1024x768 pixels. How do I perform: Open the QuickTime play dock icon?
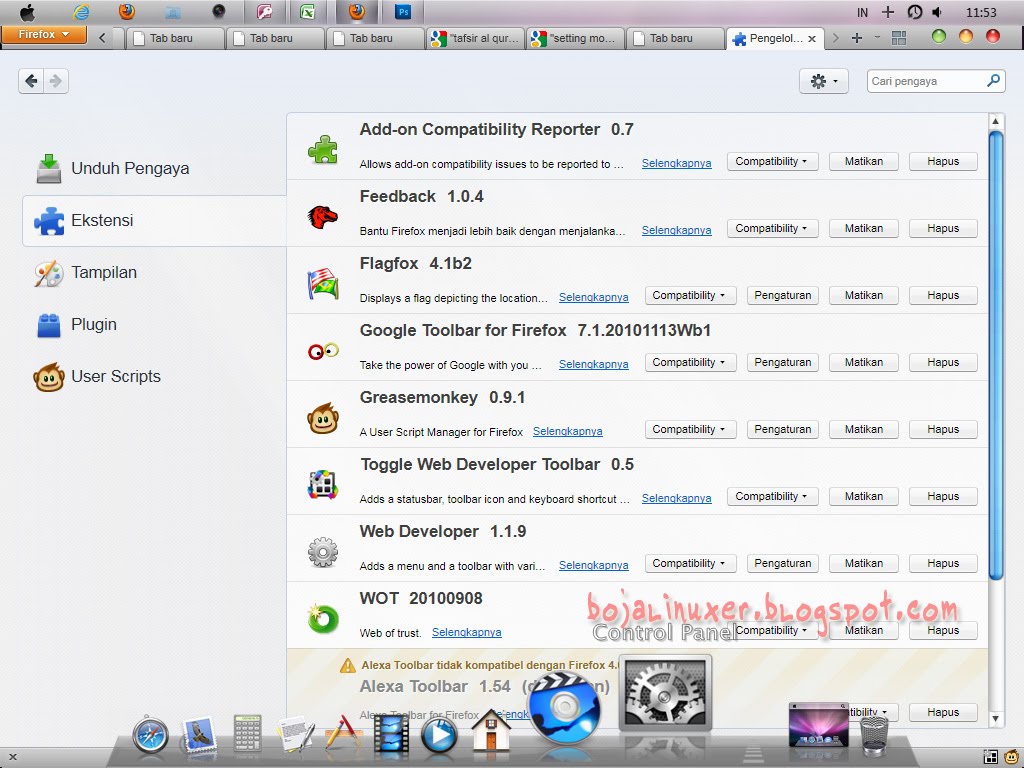439,735
